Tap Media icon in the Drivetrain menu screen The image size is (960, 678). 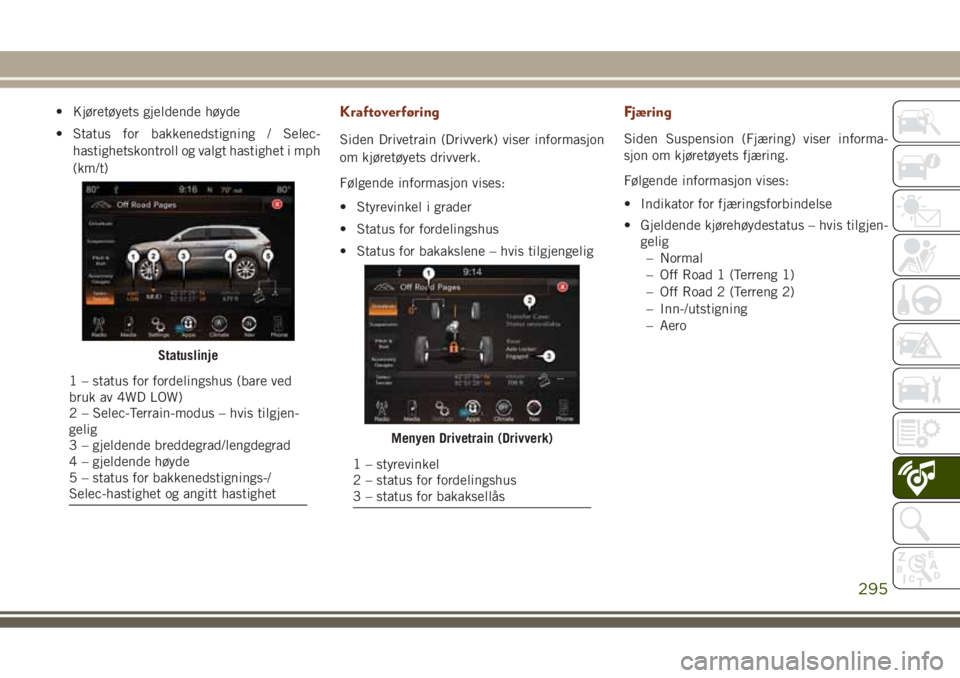coord(412,410)
